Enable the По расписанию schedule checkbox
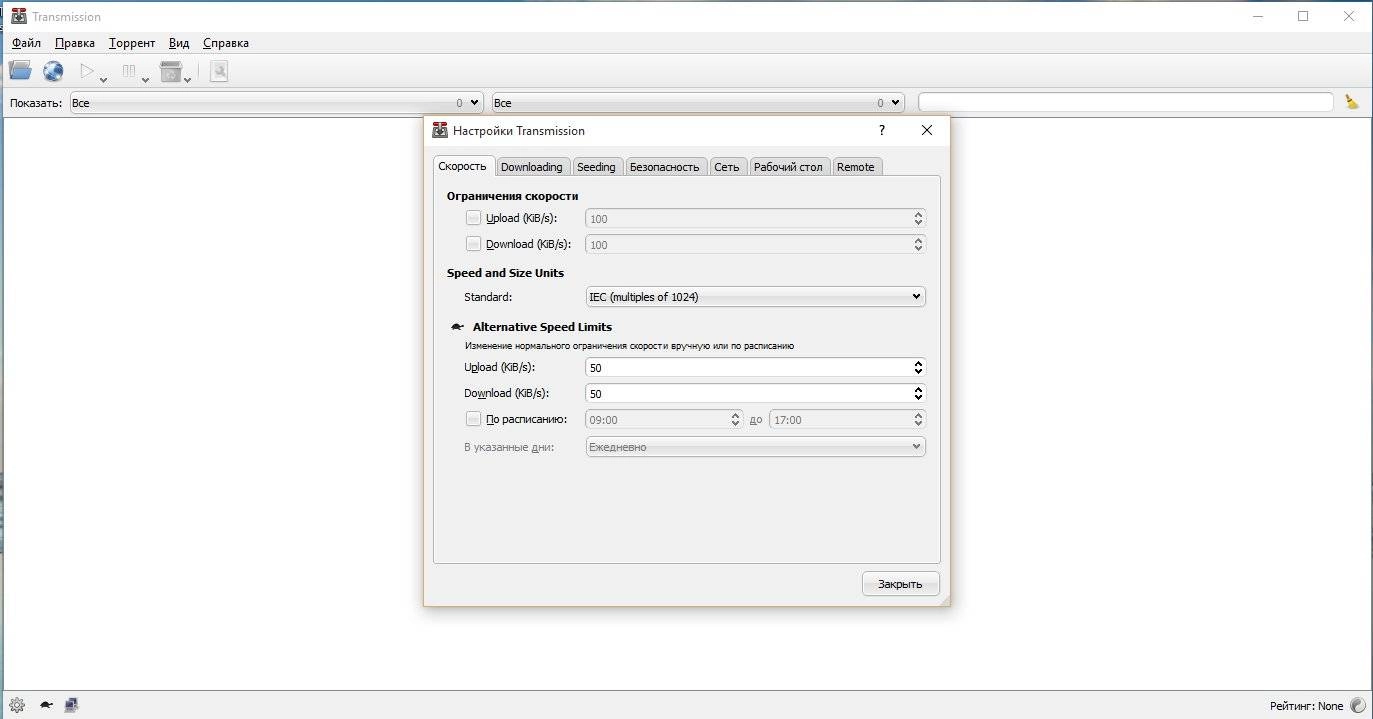 point(473,419)
